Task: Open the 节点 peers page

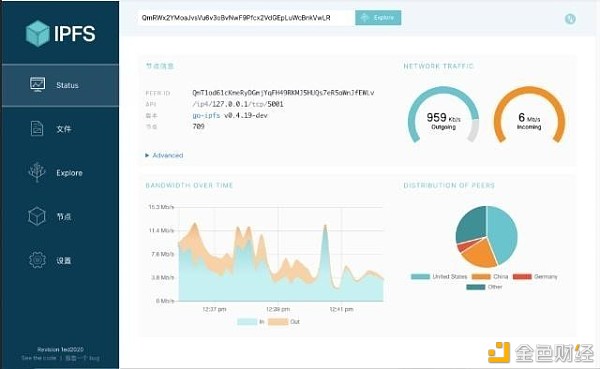Action: [60, 217]
